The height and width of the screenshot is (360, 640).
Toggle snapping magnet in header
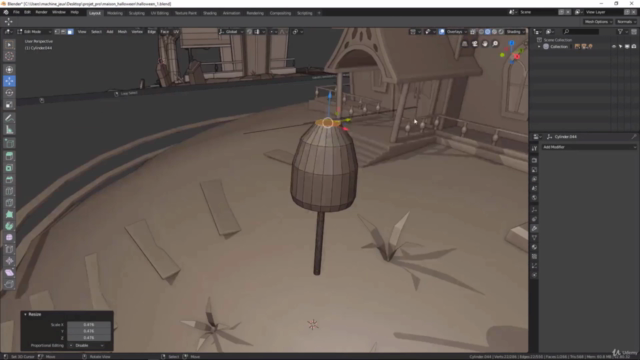tap(249, 31)
